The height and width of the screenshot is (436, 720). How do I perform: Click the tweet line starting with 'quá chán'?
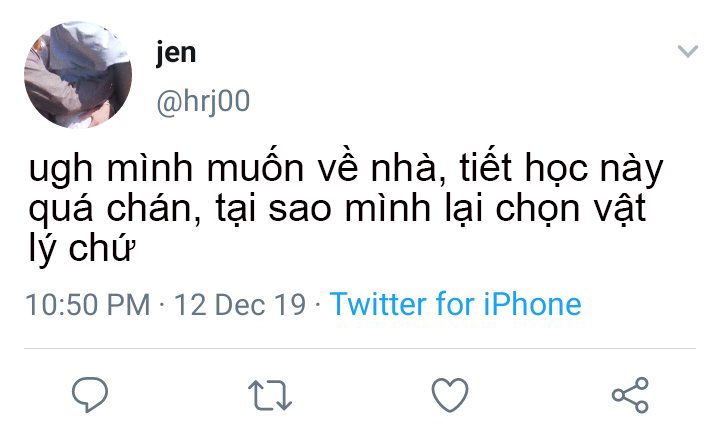click(x=338, y=210)
